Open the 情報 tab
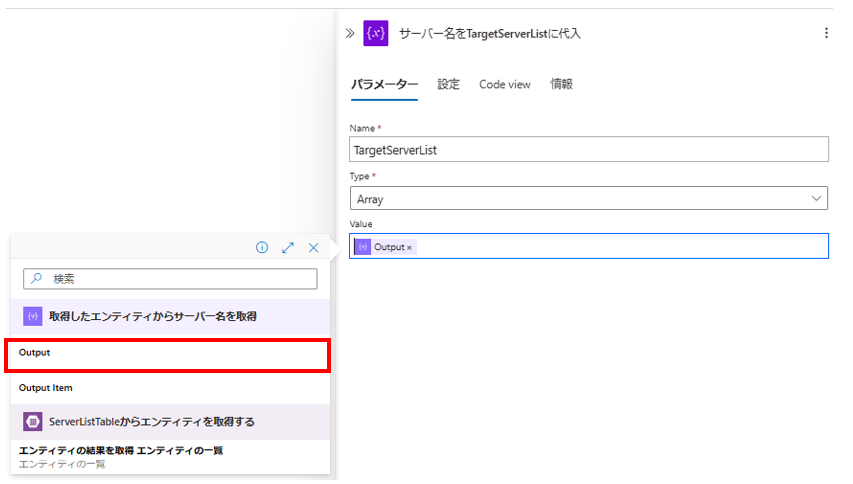853x484 pixels. point(561,84)
